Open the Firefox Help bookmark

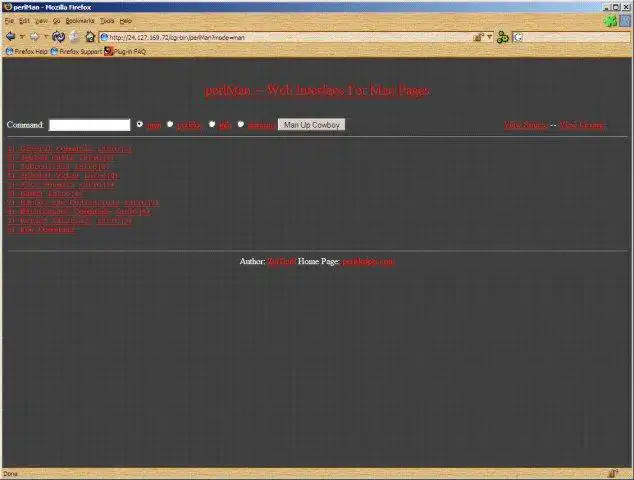(26, 51)
